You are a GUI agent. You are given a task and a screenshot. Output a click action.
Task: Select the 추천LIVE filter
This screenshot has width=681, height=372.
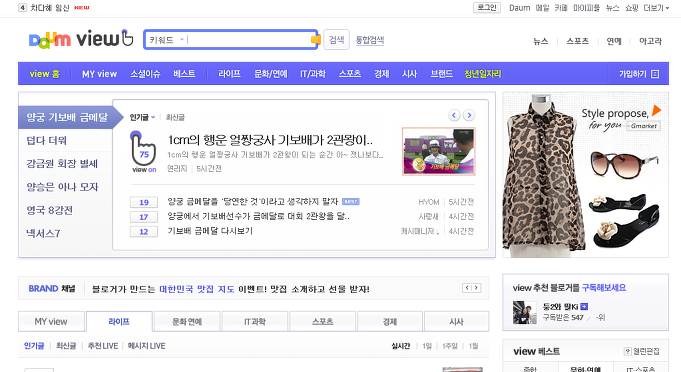pos(103,346)
